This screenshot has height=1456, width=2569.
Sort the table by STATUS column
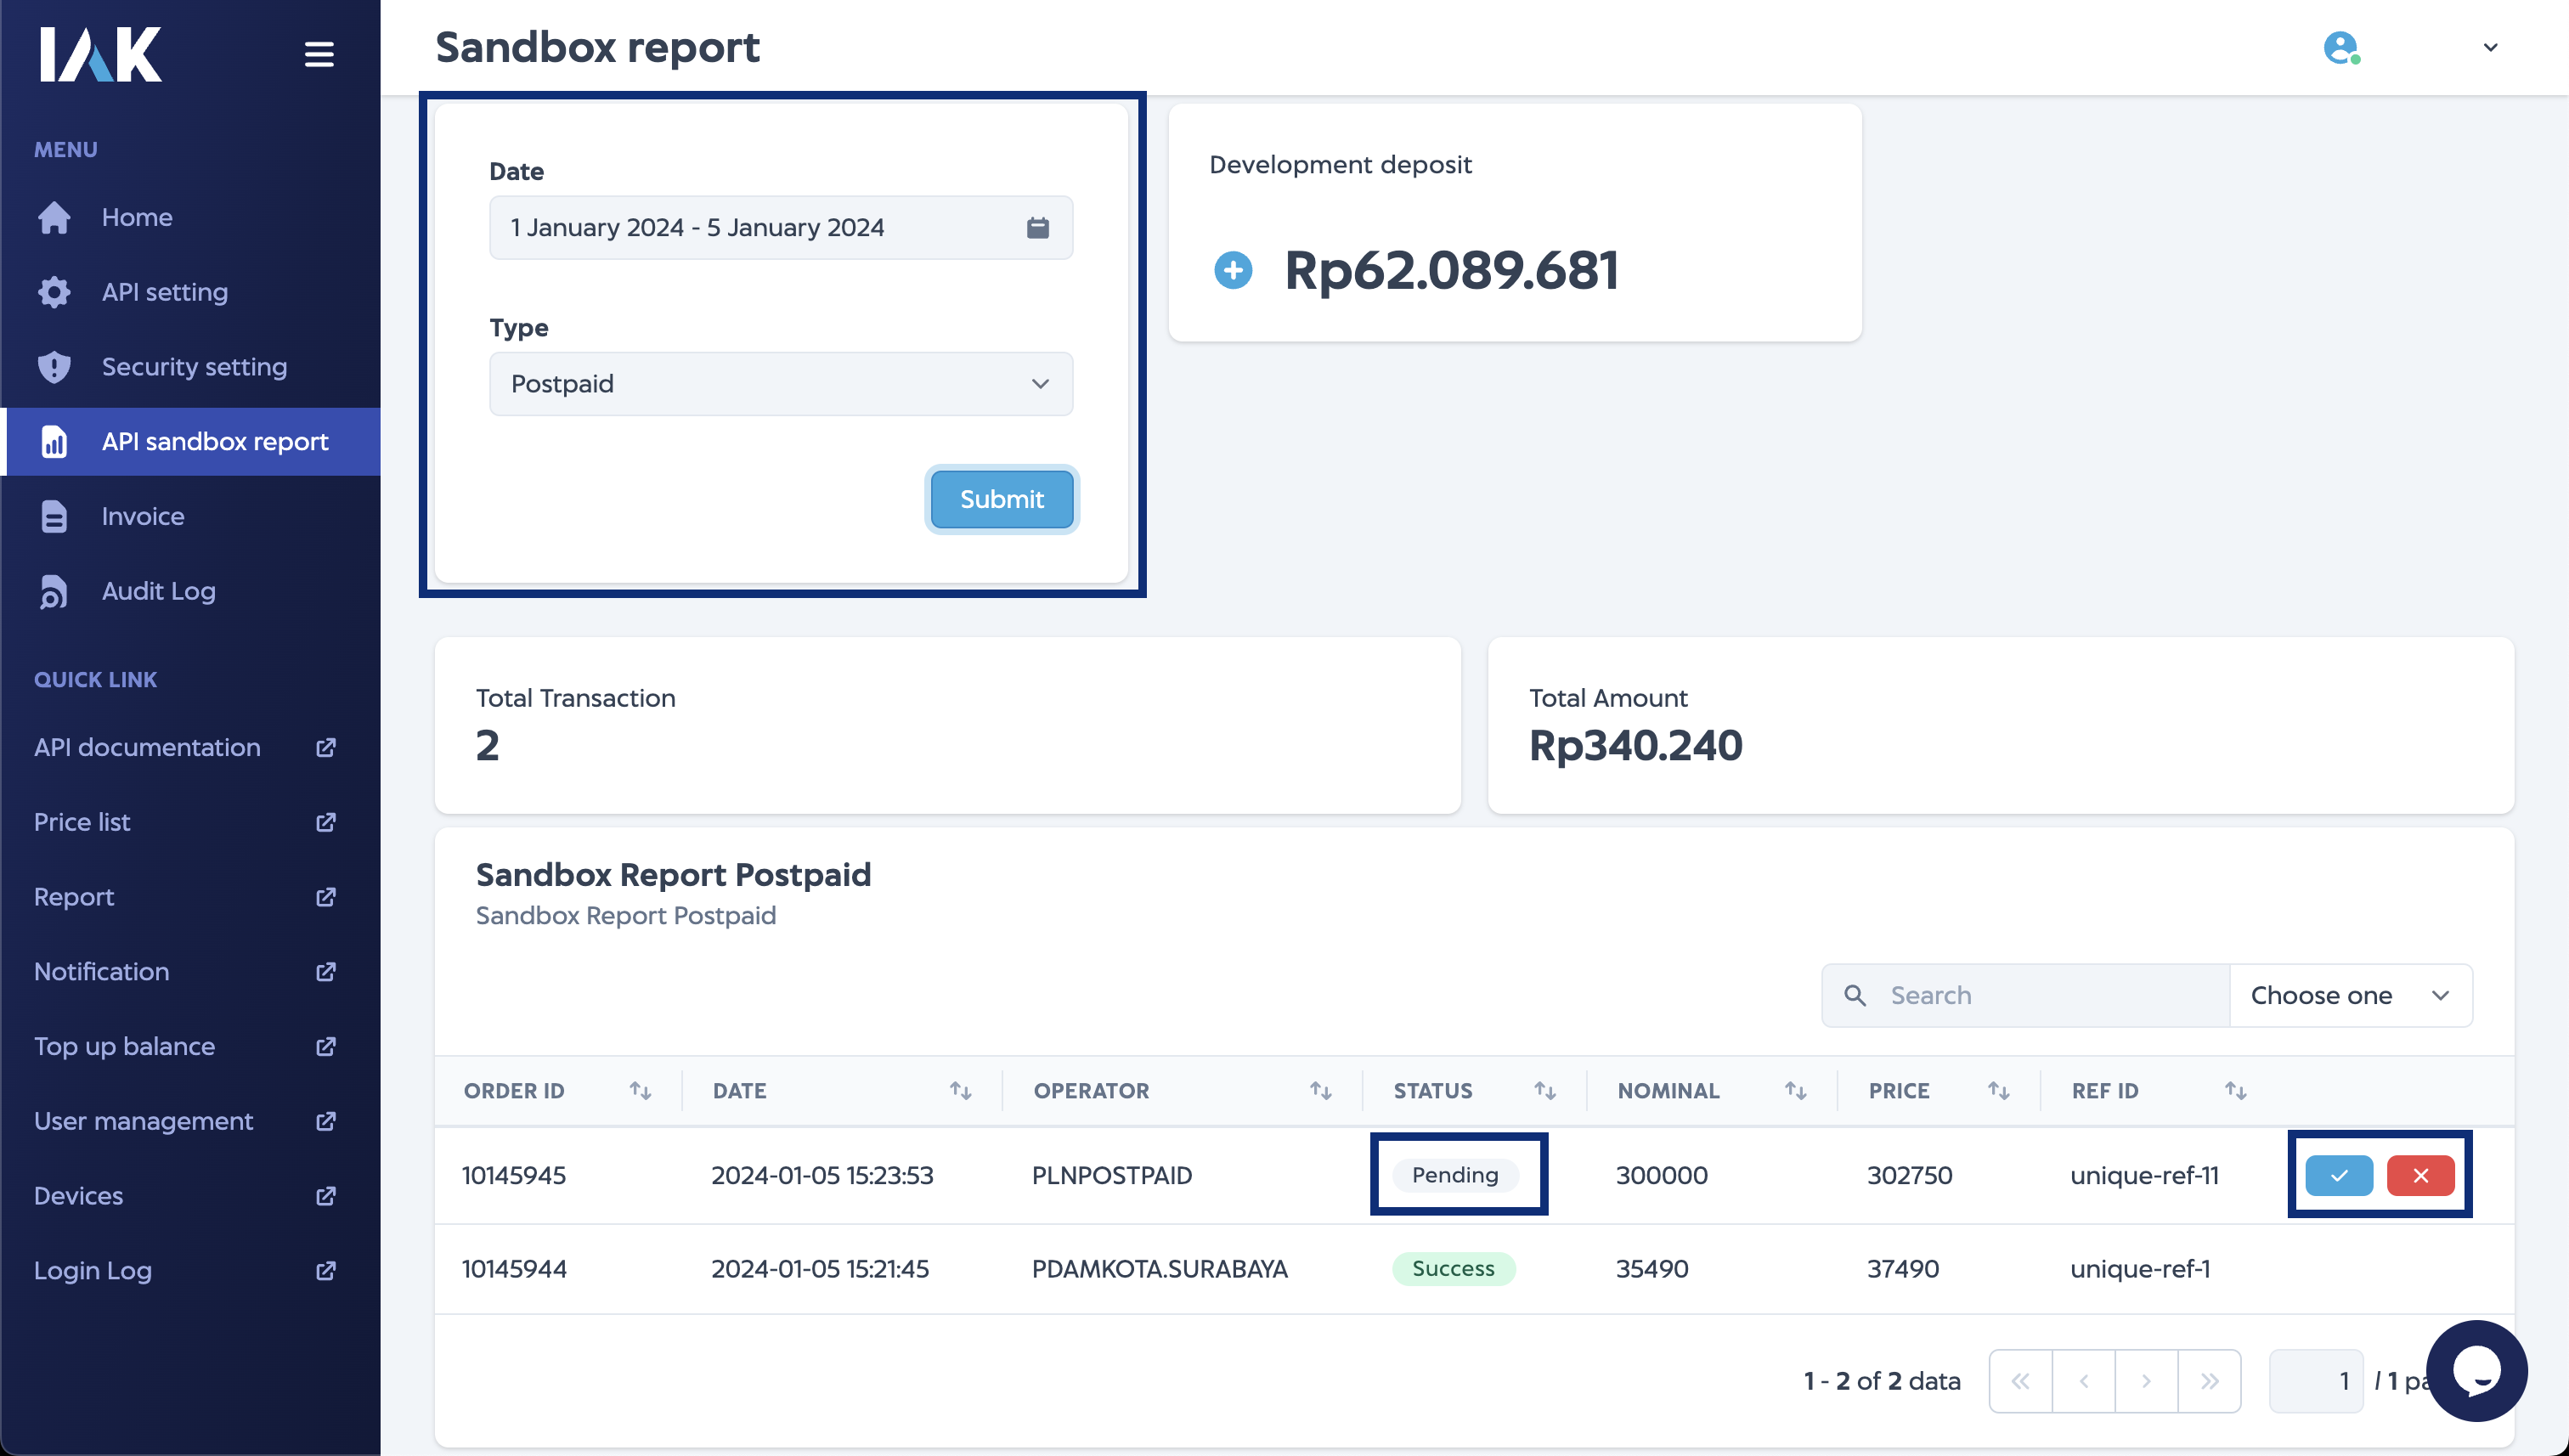(1545, 1090)
